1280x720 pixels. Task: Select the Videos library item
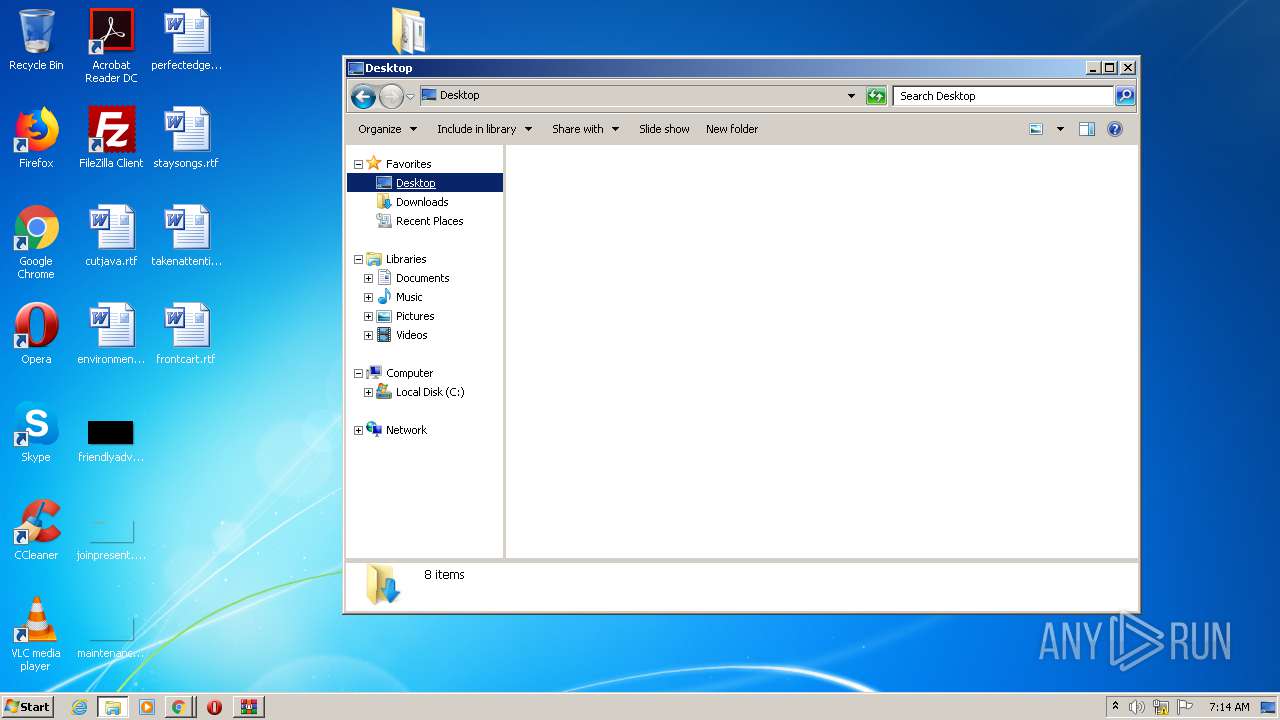point(411,335)
